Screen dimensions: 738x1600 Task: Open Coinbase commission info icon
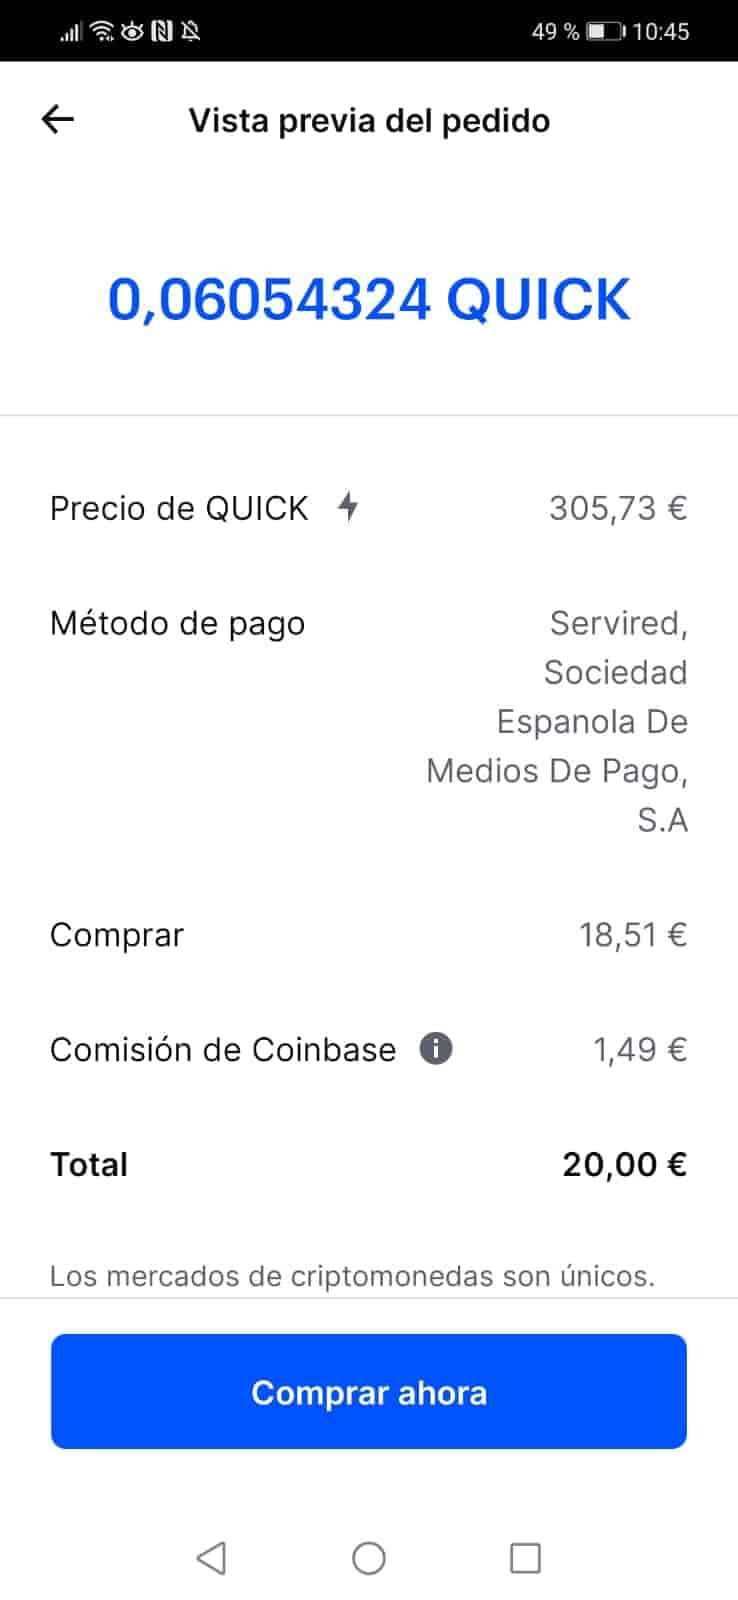435,1049
